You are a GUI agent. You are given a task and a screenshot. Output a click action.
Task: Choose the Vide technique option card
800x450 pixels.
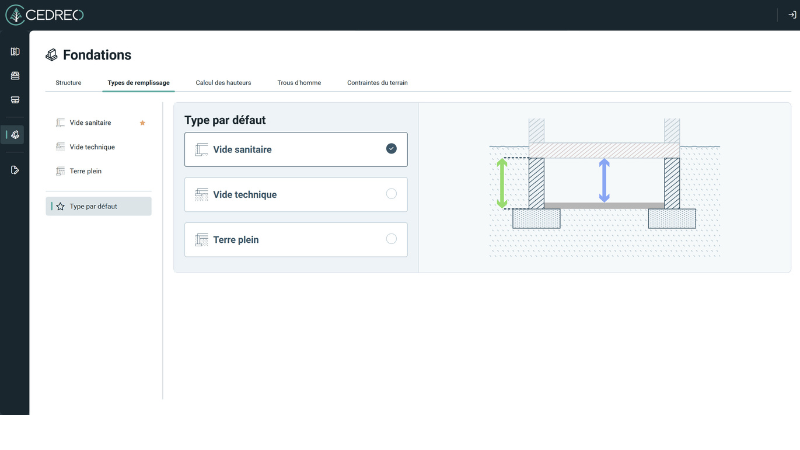[x=296, y=194]
